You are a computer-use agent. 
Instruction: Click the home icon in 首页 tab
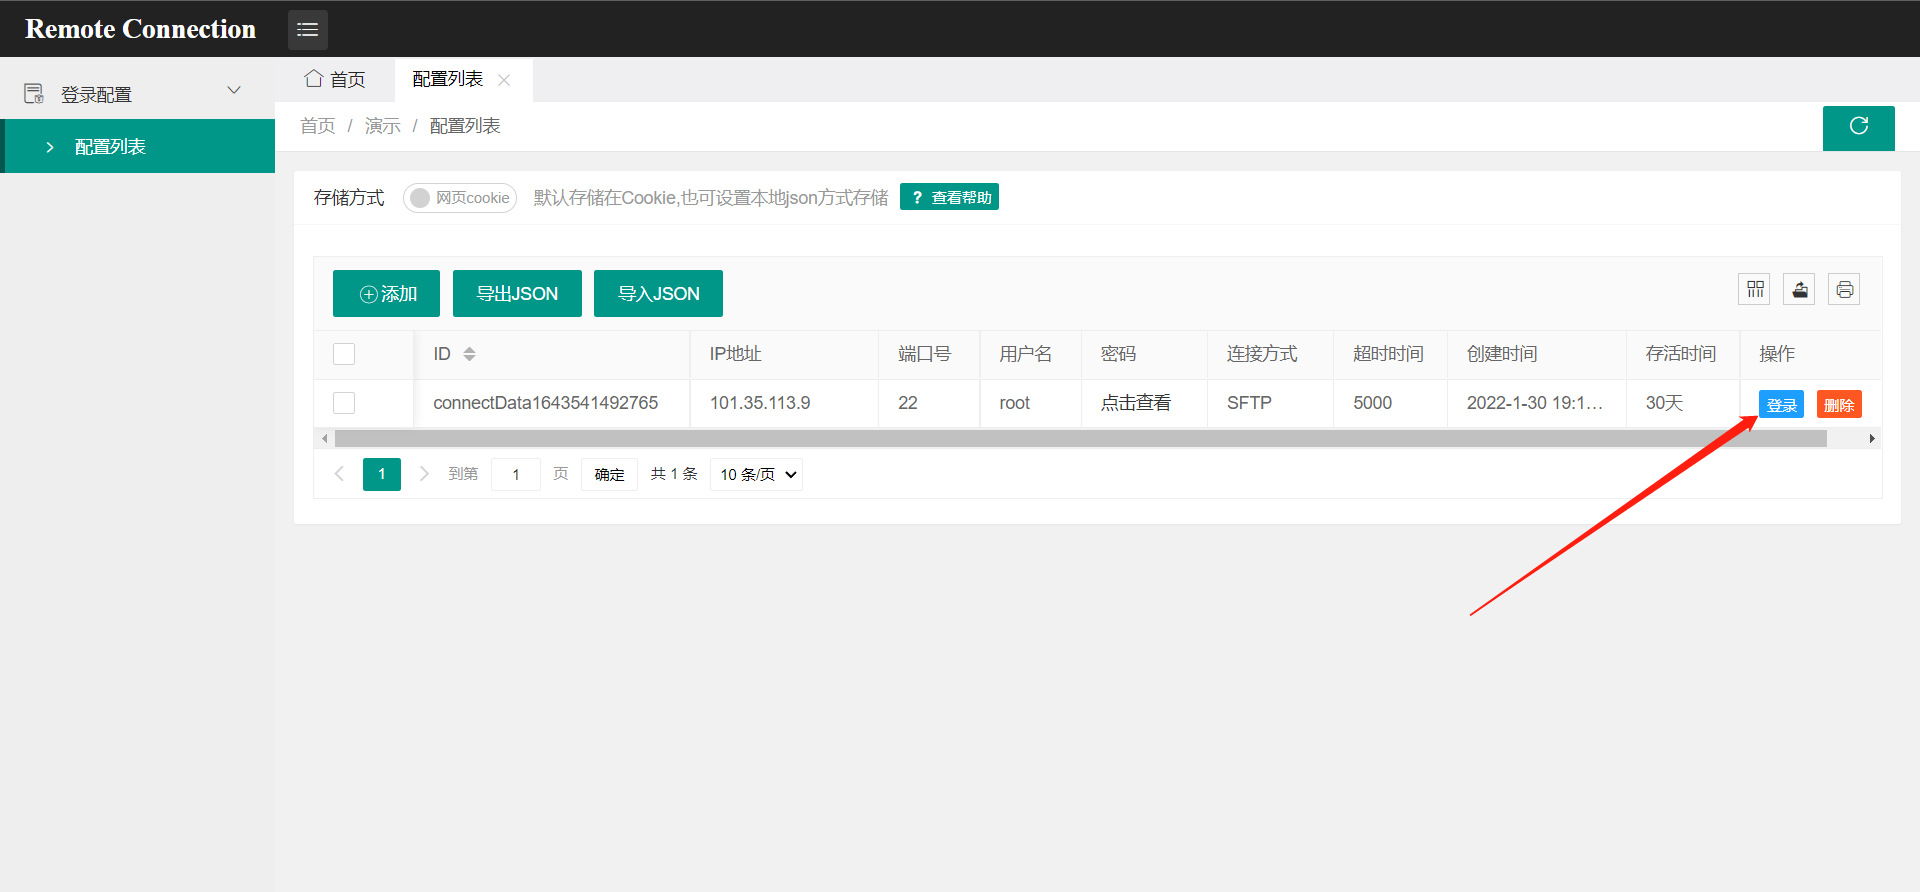pyautogui.click(x=314, y=78)
